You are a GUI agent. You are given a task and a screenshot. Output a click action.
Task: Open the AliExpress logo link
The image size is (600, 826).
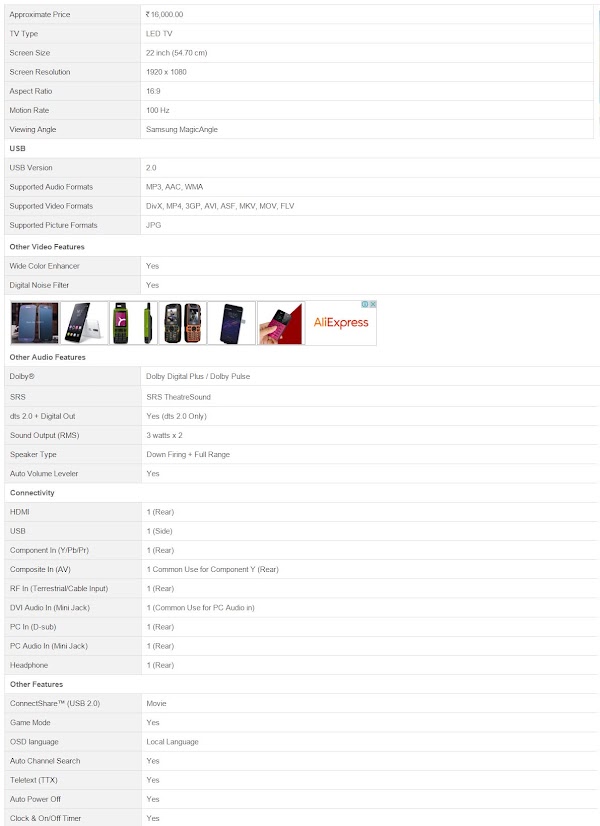pyautogui.click(x=341, y=323)
